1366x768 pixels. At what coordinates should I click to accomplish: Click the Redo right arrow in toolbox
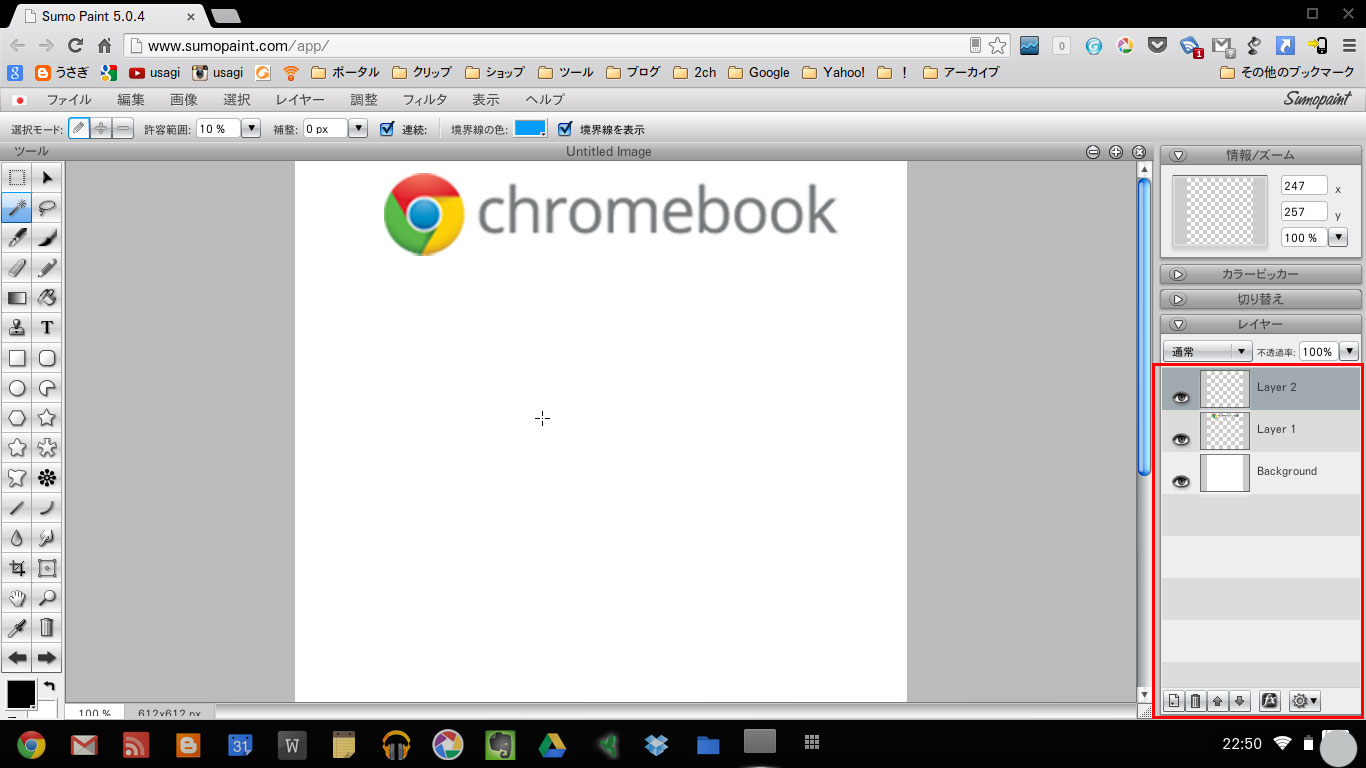click(x=47, y=658)
